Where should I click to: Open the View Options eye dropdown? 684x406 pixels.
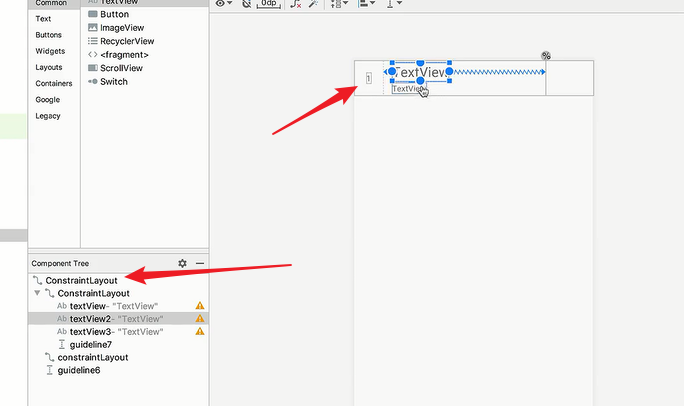coord(224,3)
